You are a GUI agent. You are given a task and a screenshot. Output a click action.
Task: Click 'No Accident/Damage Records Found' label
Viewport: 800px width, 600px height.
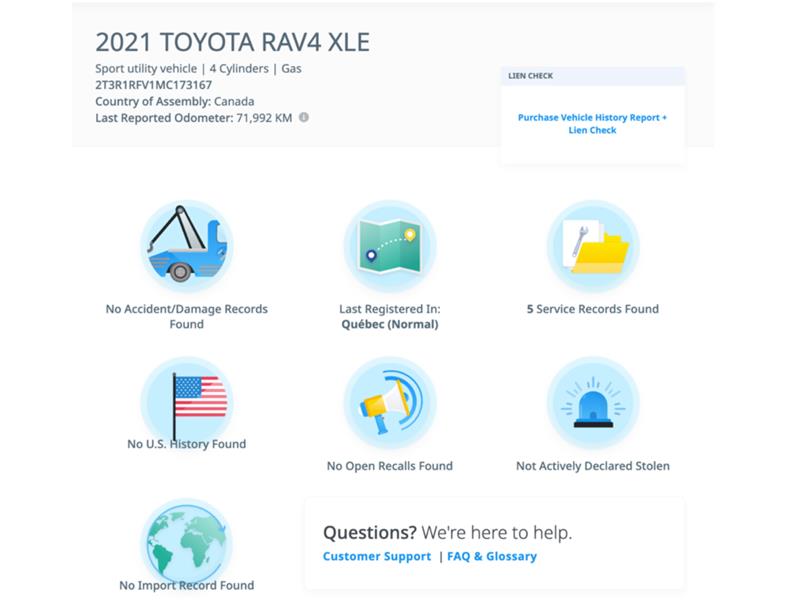point(187,316)
